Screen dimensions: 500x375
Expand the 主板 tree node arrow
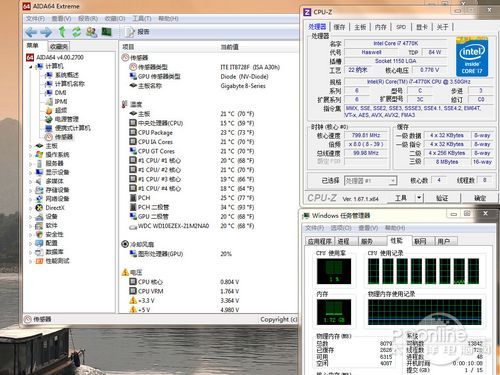click(x=31, y=146)
